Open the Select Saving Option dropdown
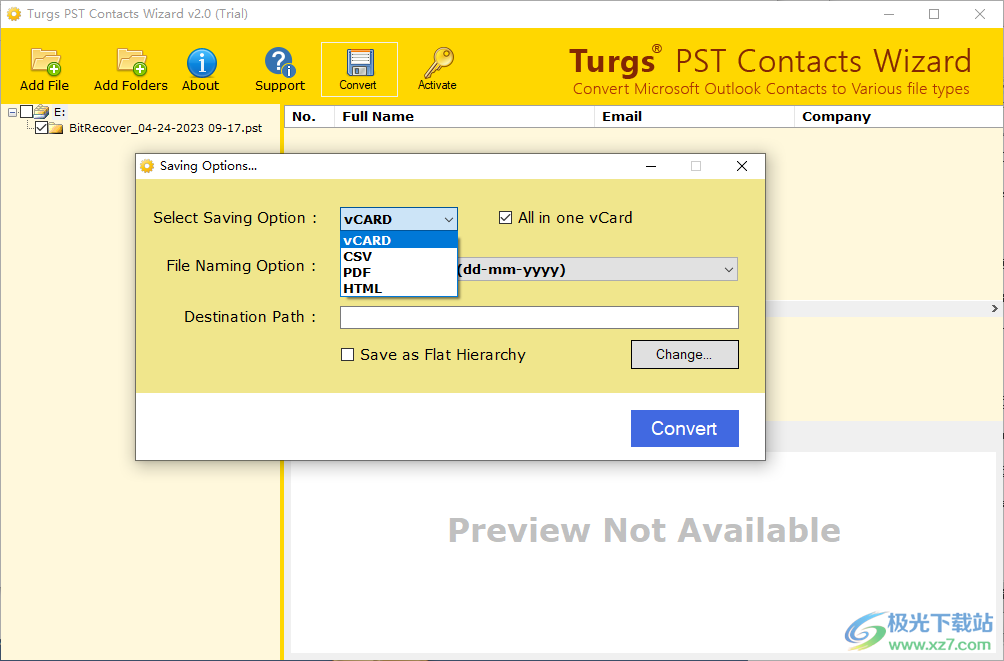This screenshot has height=661, width=1004. pyautogui.click(x=448, y=218)
